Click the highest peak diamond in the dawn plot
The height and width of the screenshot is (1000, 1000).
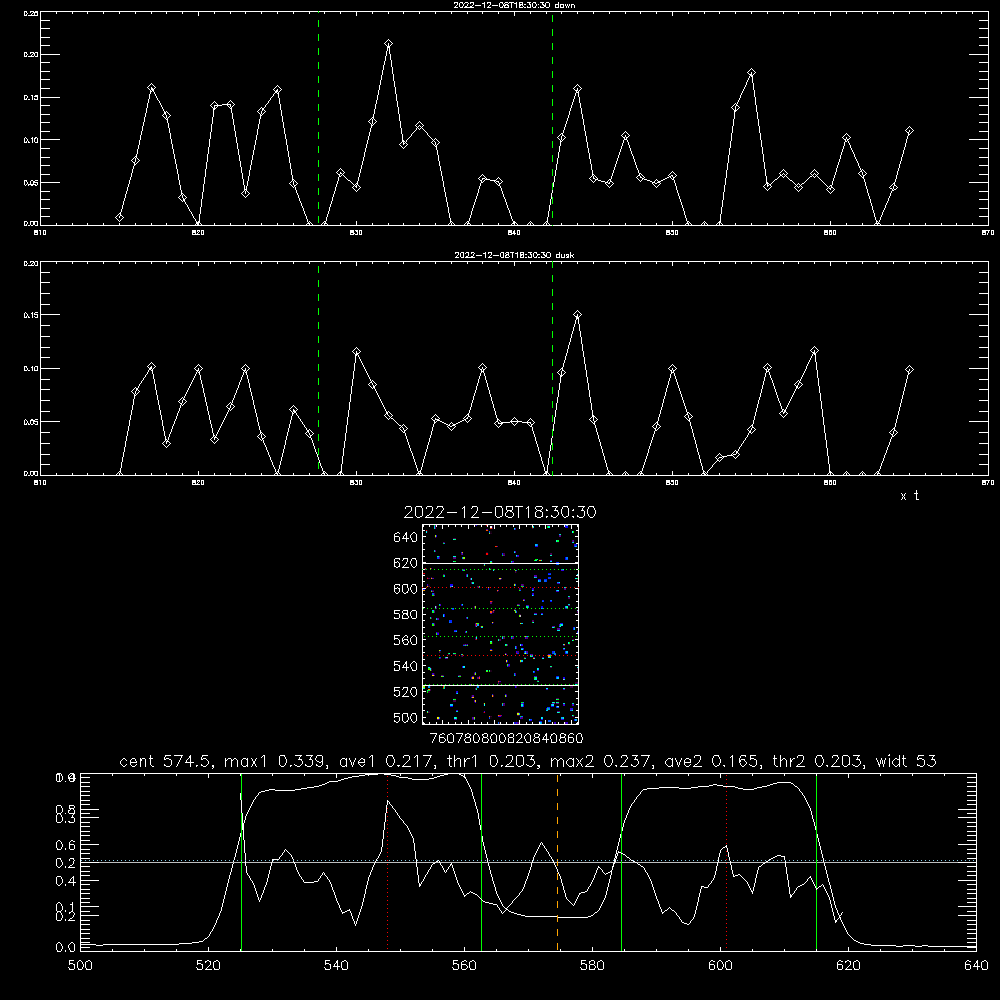click(388, 43)
